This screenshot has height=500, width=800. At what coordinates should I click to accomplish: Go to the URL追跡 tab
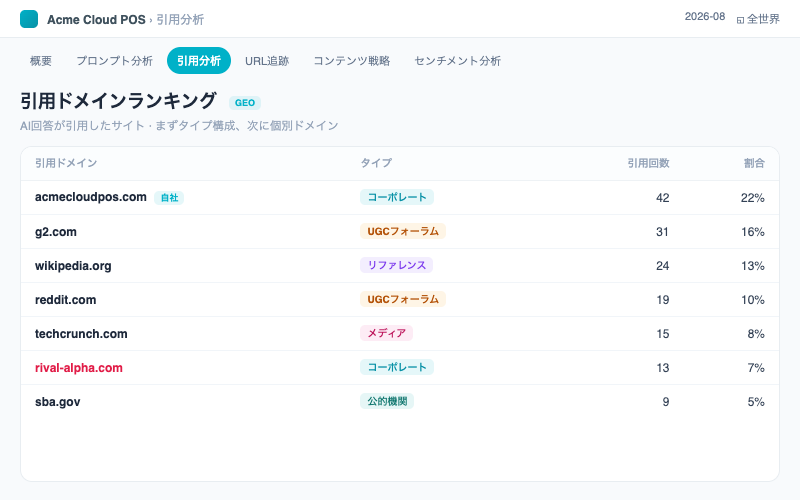[x=267, y=61]
